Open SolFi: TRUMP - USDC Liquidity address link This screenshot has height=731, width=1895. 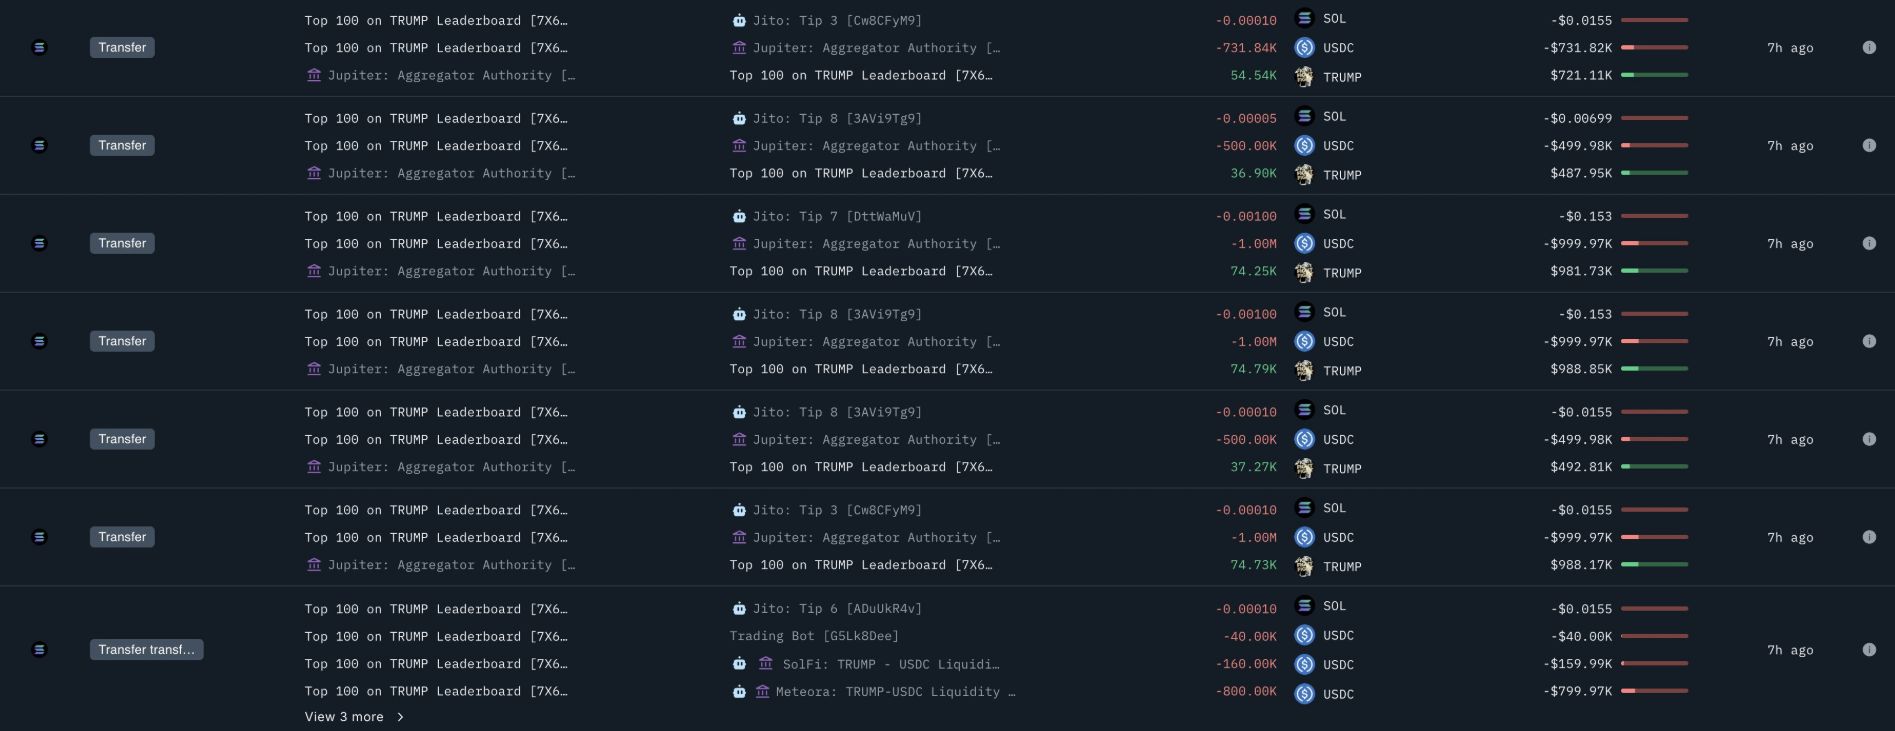pos(890,664)
